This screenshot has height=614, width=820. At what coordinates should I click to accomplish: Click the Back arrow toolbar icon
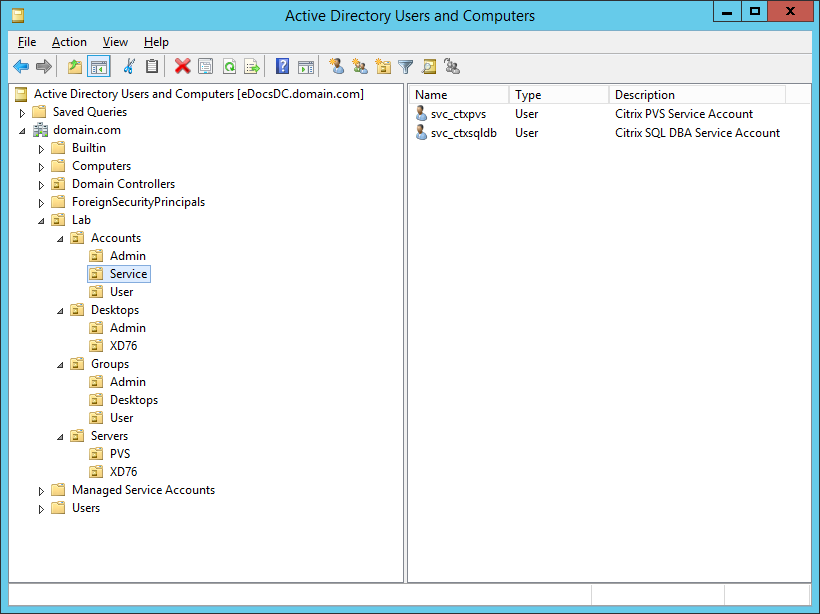click(x=21, y=67)
